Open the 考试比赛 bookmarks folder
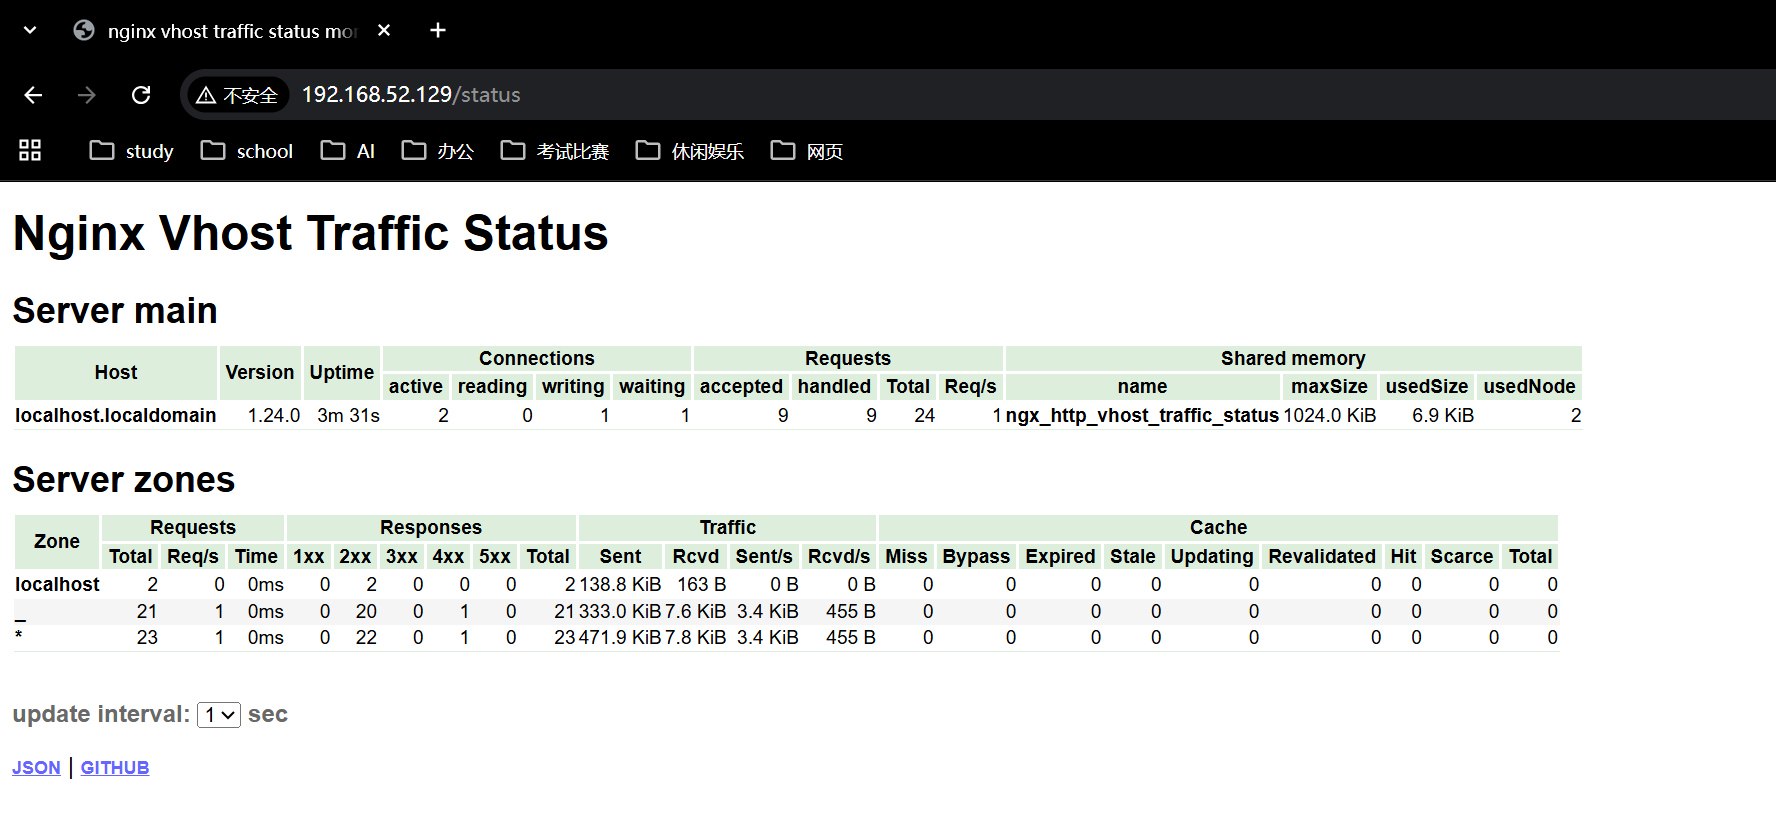 pyautogui.click(x=555, y=151)
